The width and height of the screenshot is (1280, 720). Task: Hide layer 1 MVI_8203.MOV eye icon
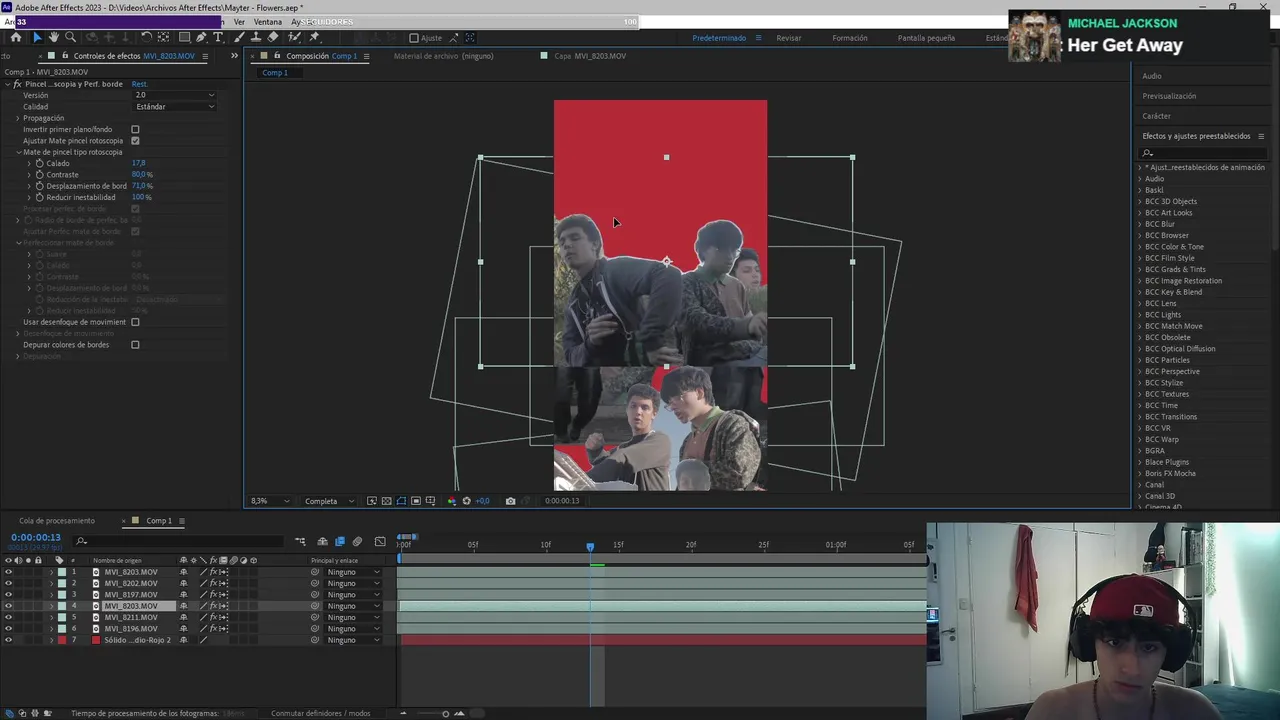(x=8, y=572)
